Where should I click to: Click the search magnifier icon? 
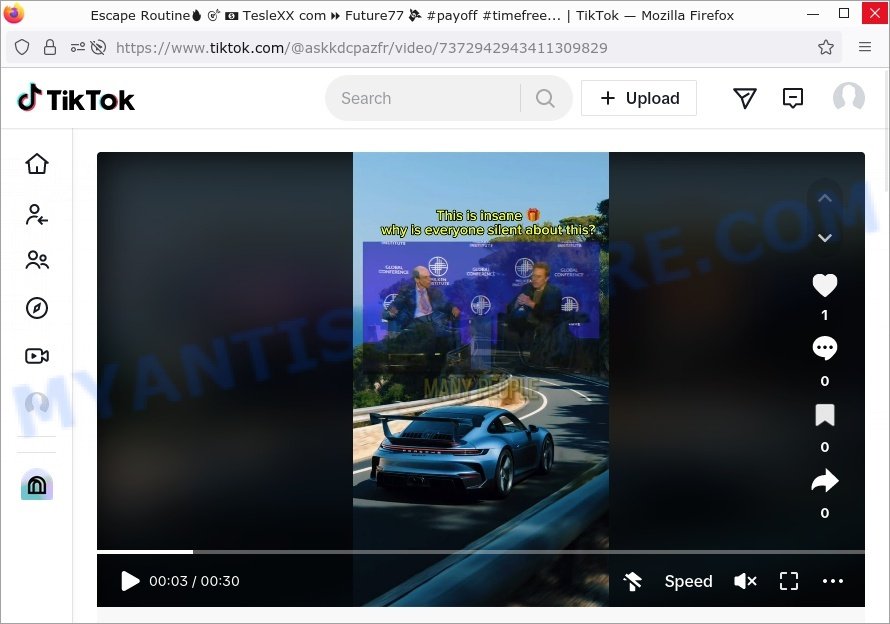(545, 98)
